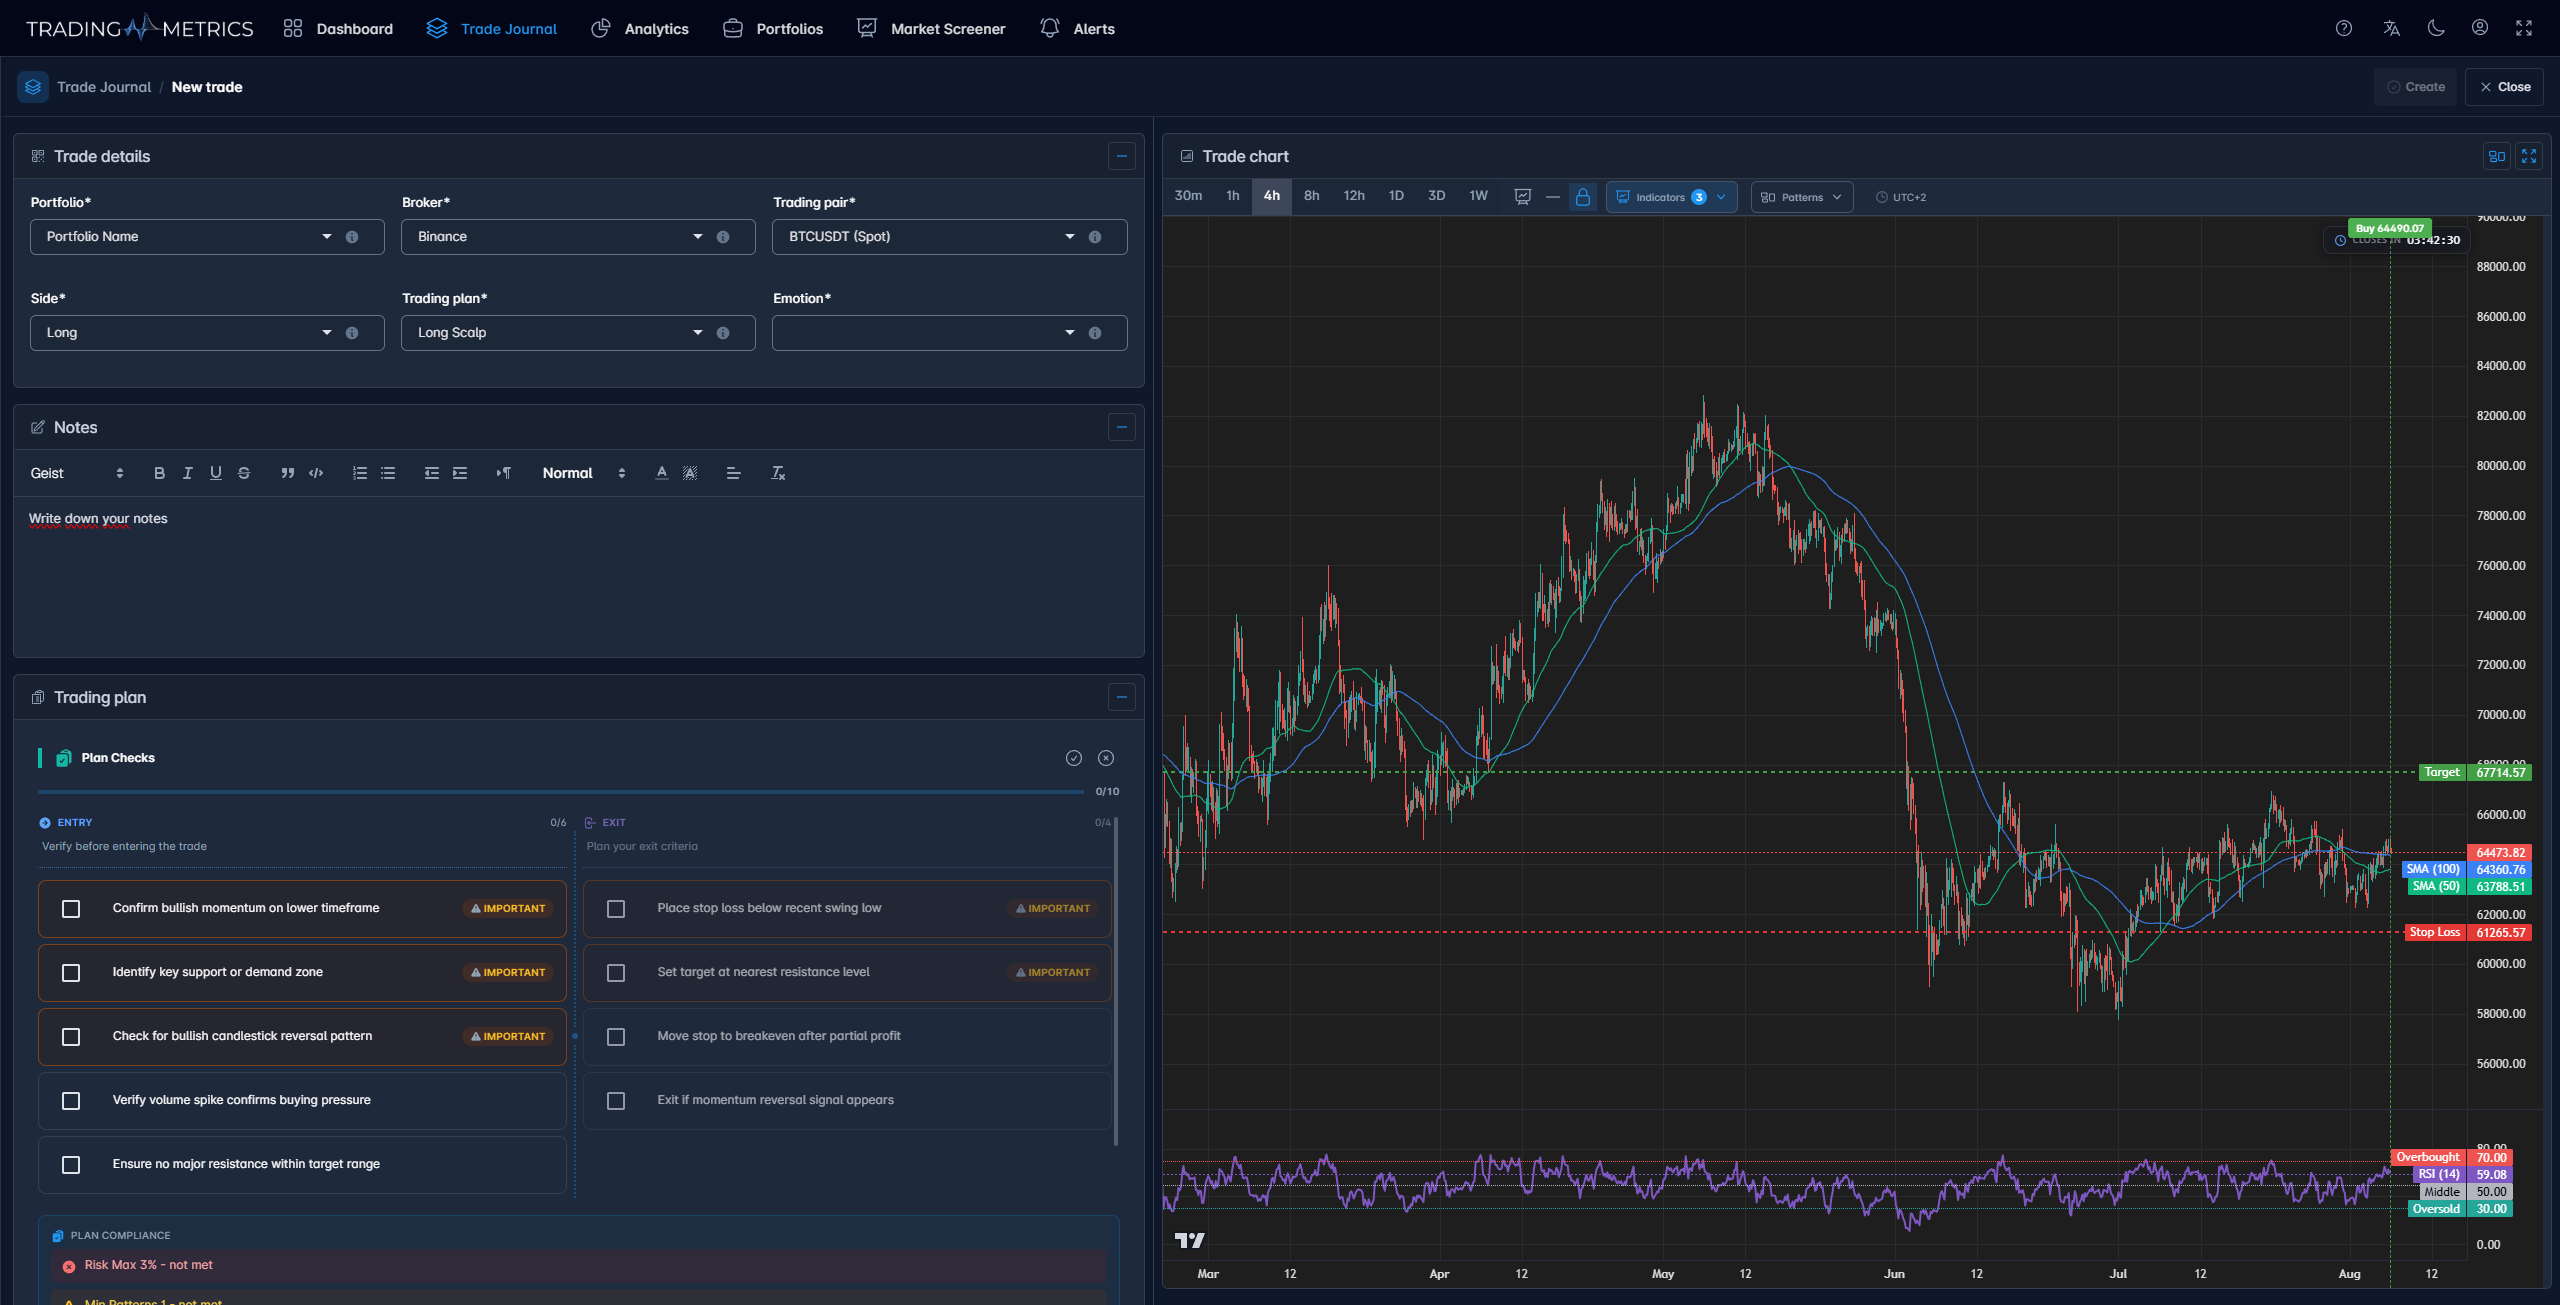Toggle the chart lock icon

(1583, 197)
